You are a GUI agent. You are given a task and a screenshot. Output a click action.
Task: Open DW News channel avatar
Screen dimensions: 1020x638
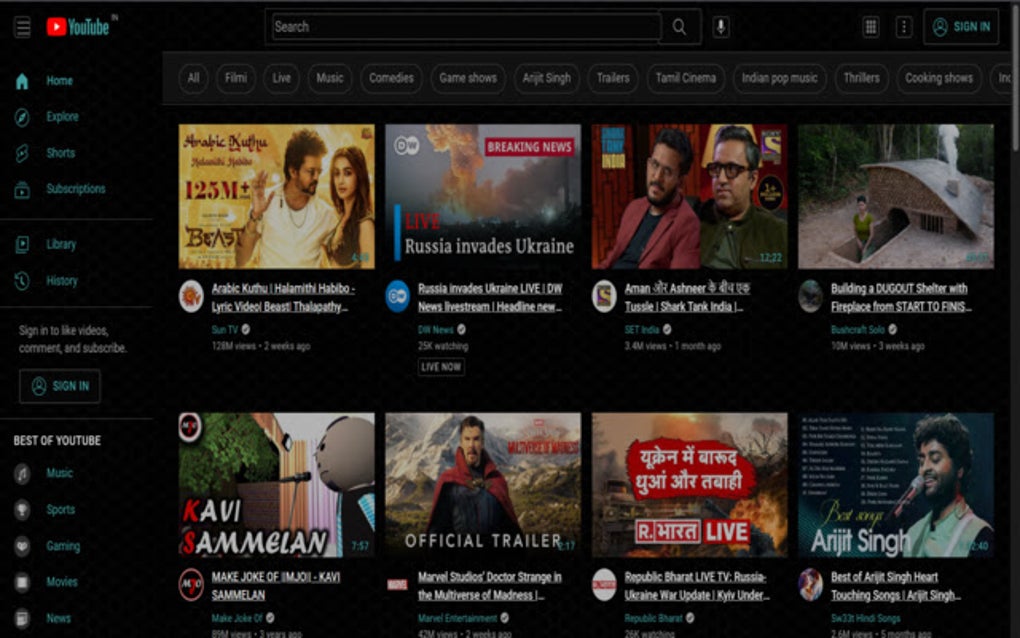(397, 297)
